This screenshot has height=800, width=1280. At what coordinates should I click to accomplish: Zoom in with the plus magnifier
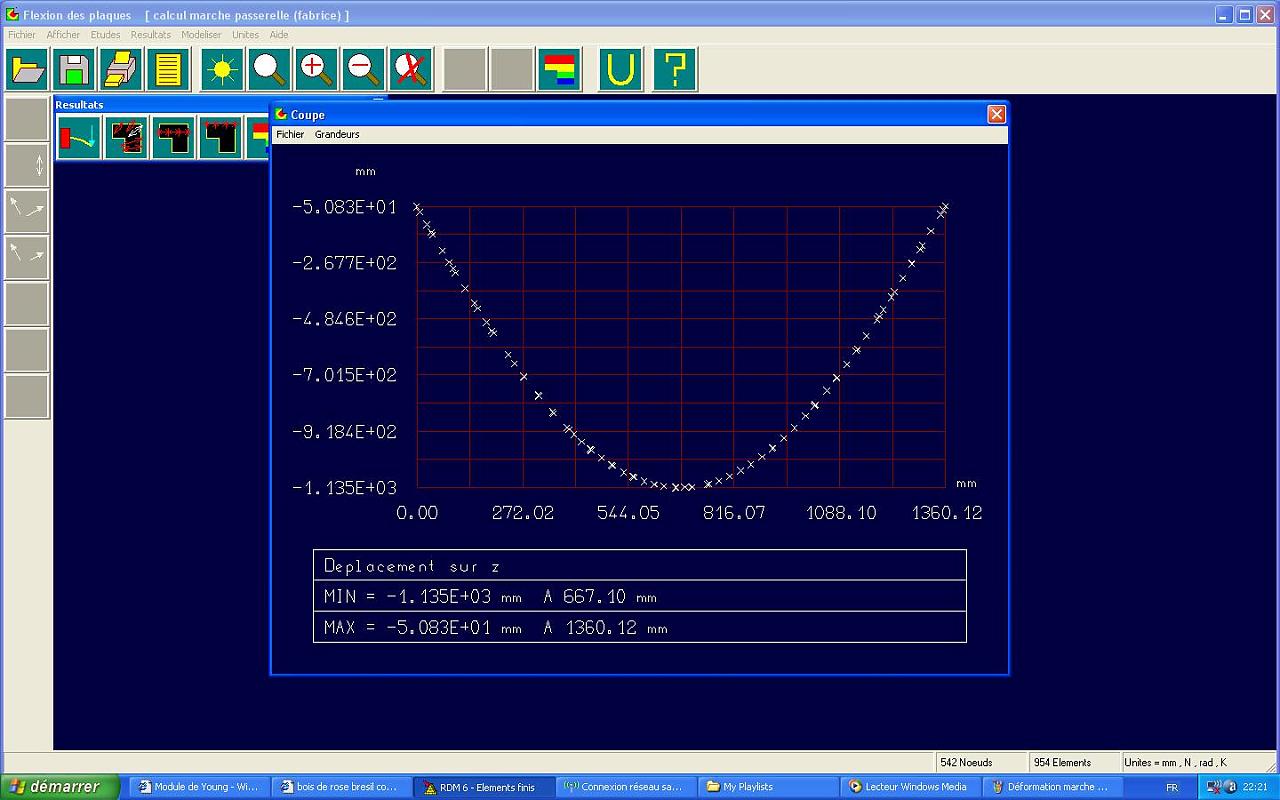(x=316, y=70)
